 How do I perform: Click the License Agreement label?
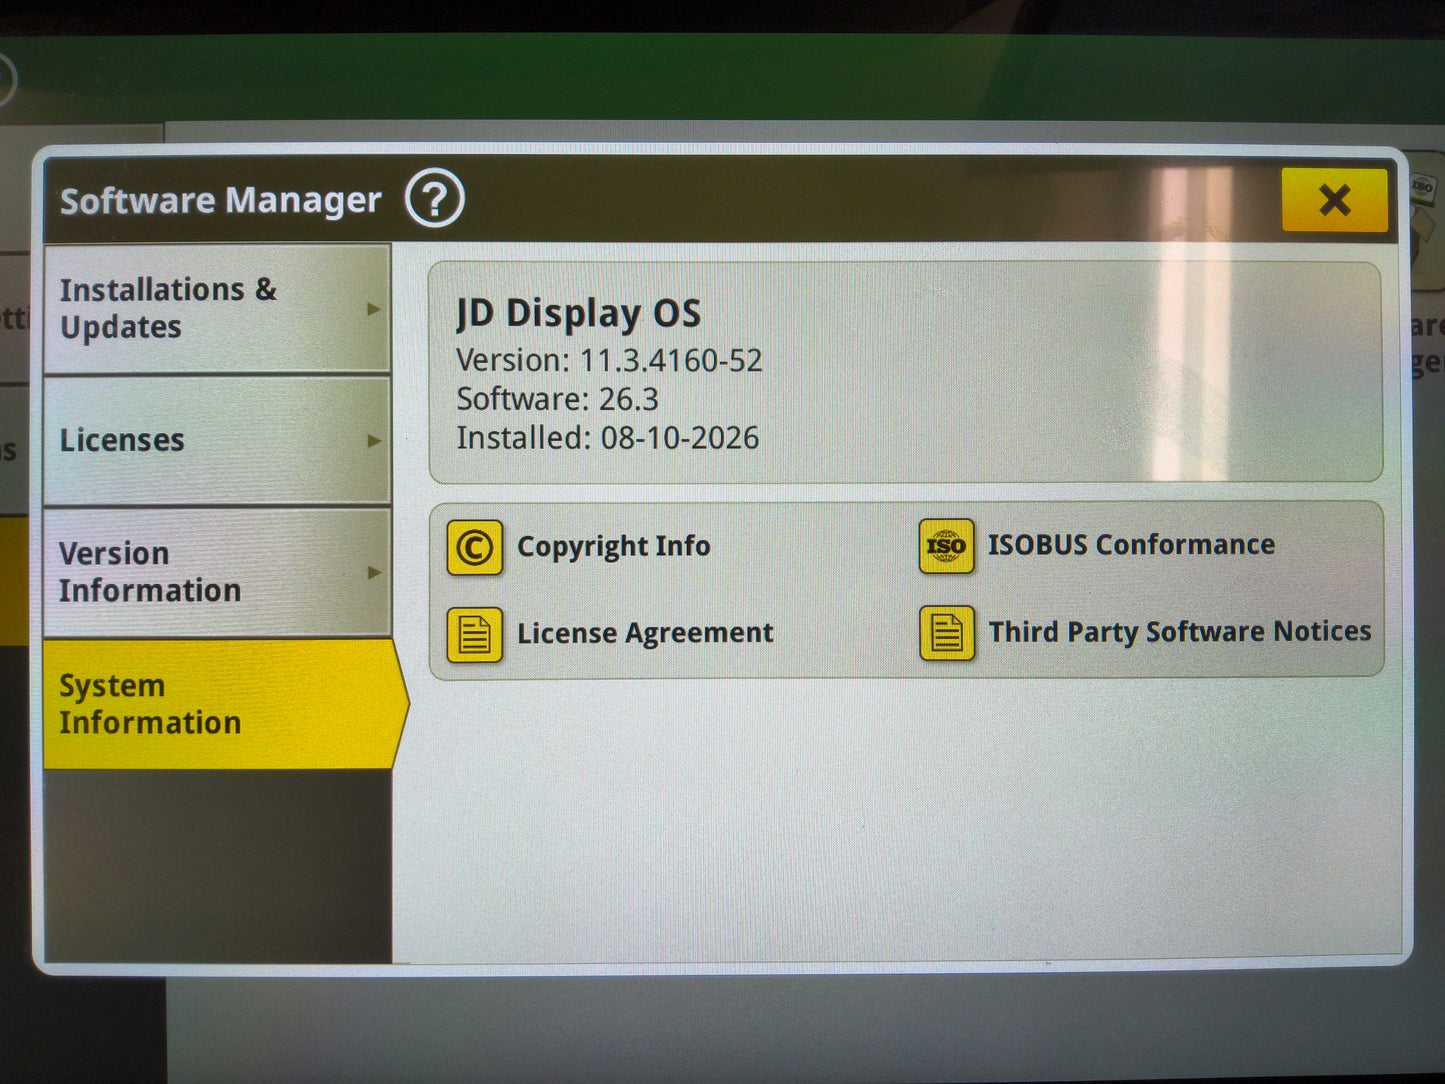click(x=645, y=634)
